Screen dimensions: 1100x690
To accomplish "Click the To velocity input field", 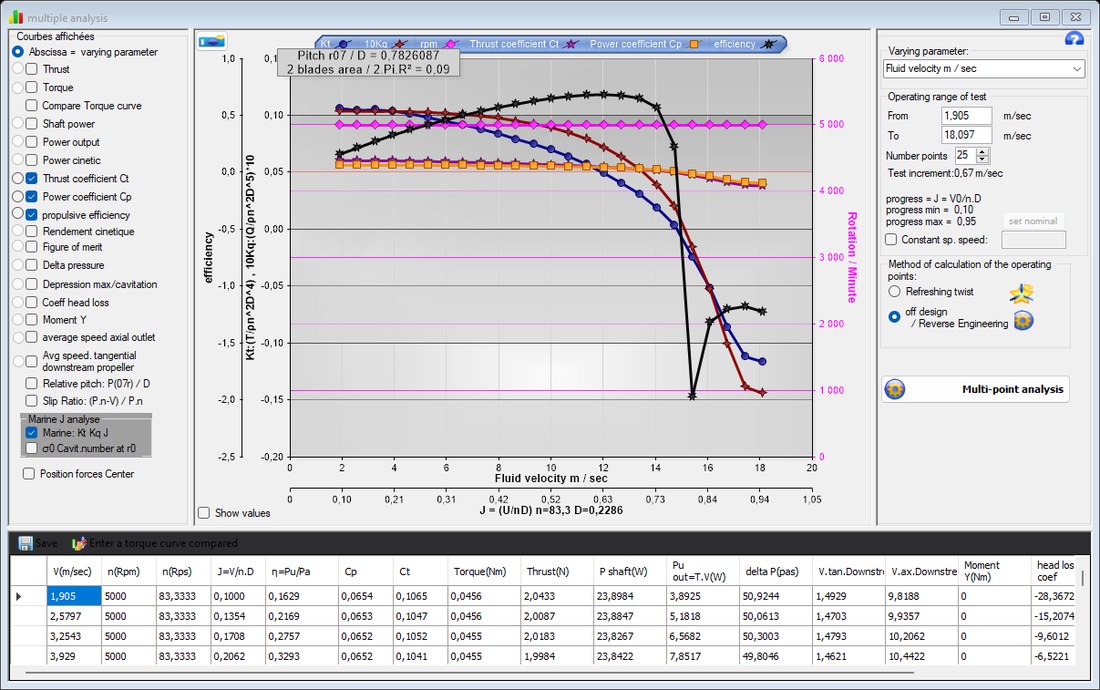I will pos(967,135).
